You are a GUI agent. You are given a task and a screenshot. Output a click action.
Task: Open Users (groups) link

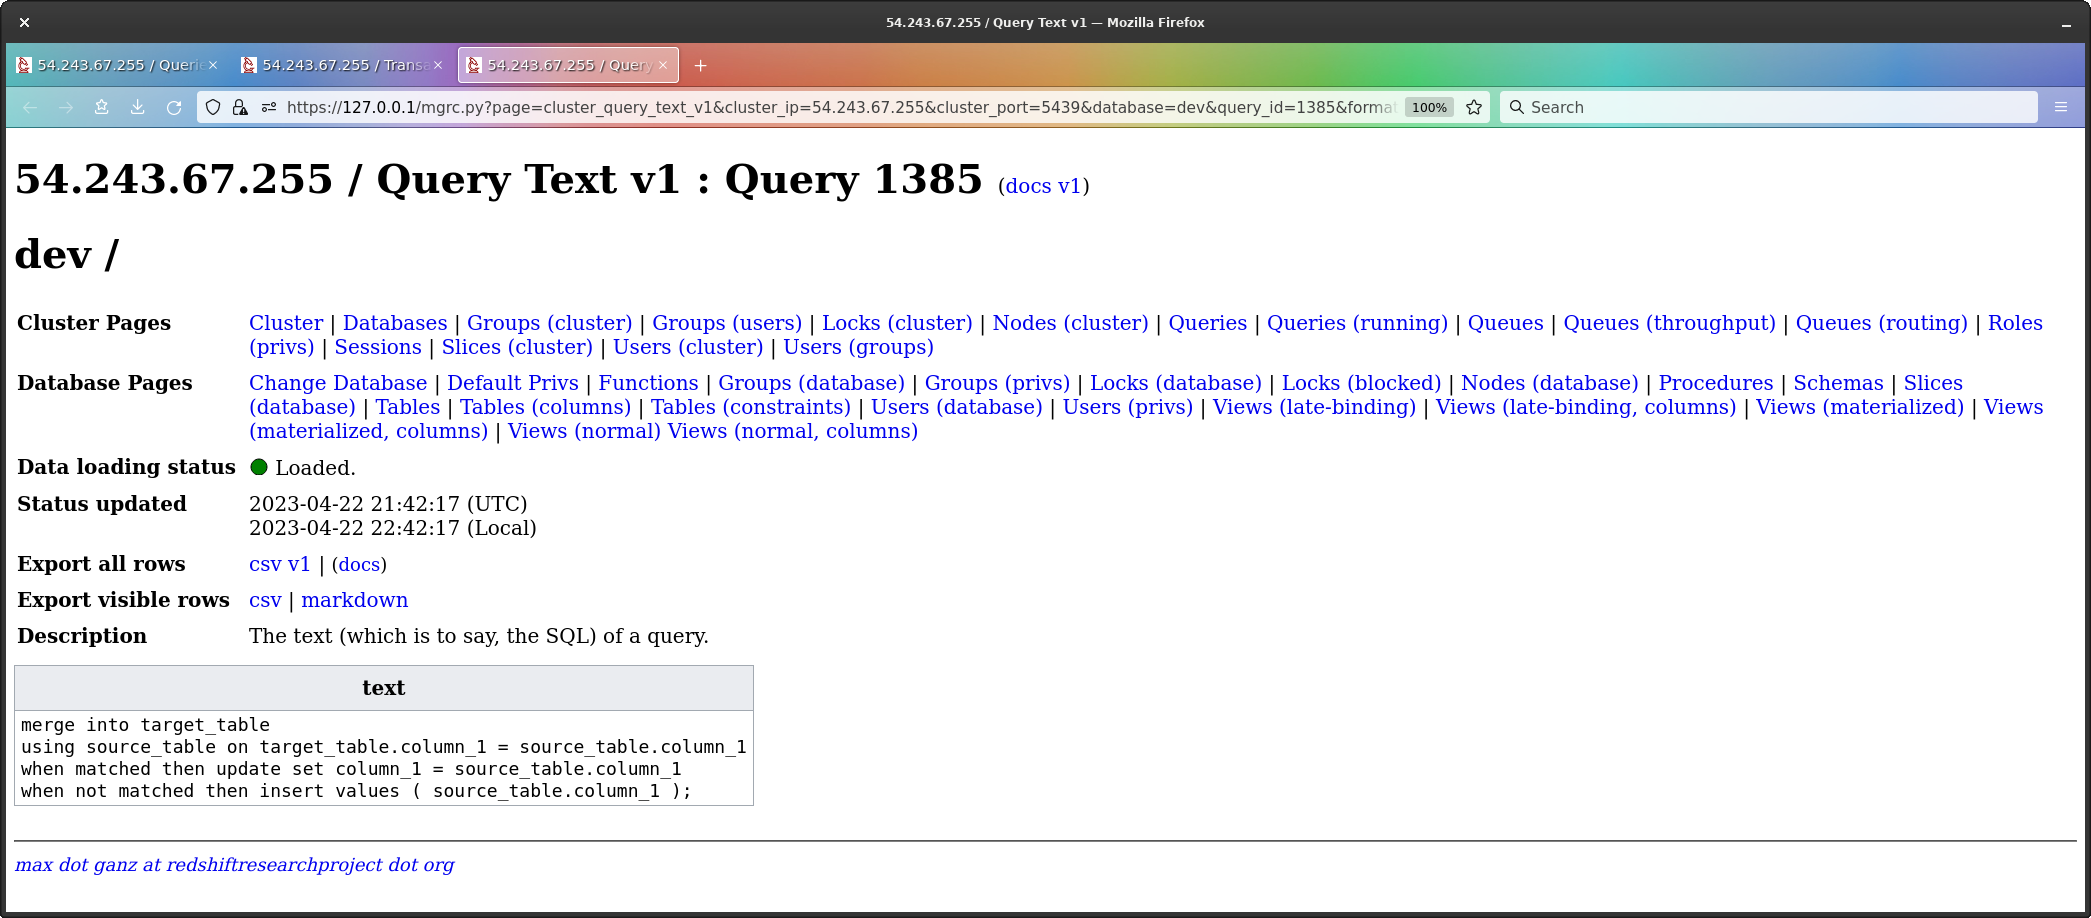point(858,347)
